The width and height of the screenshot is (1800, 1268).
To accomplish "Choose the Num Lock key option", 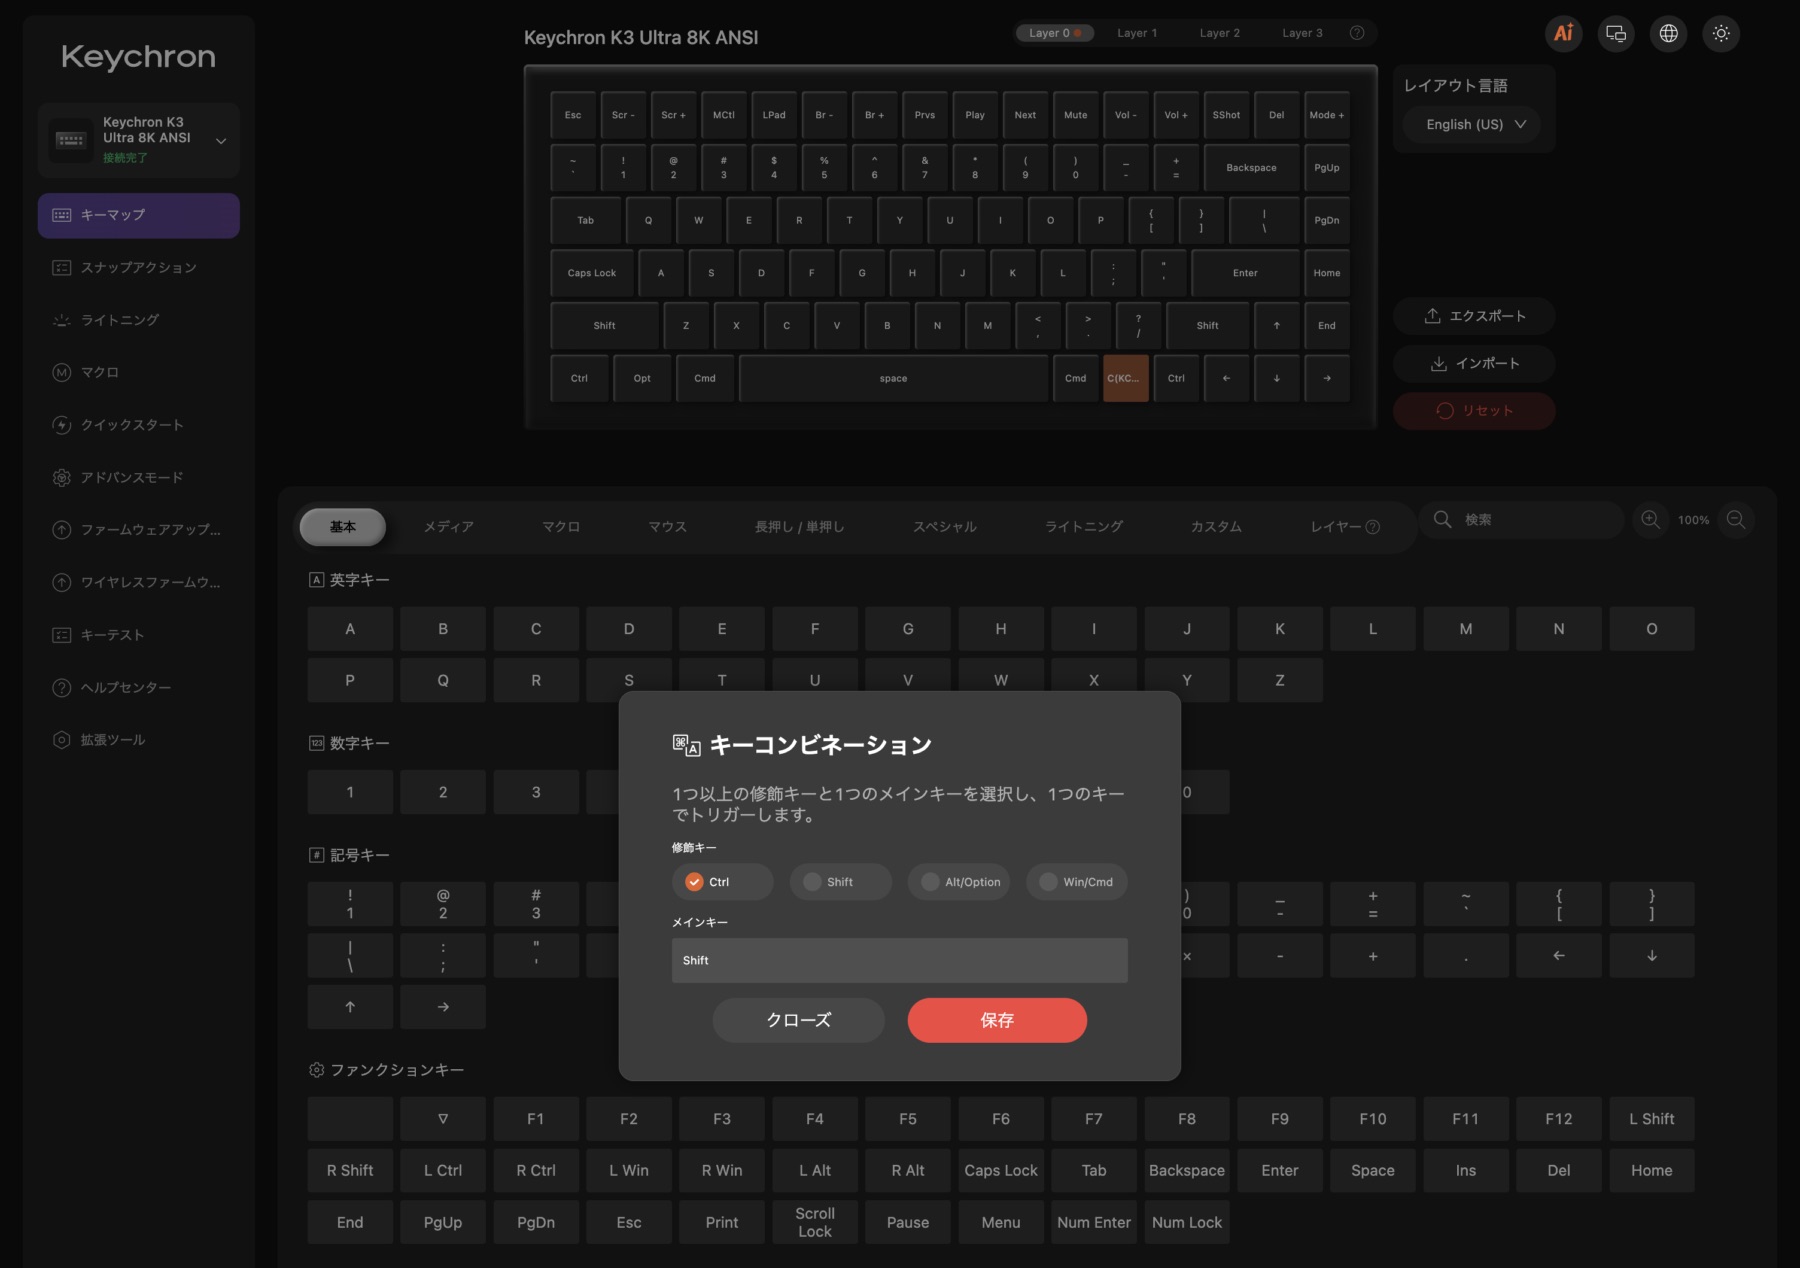I will (1187, 1222).
